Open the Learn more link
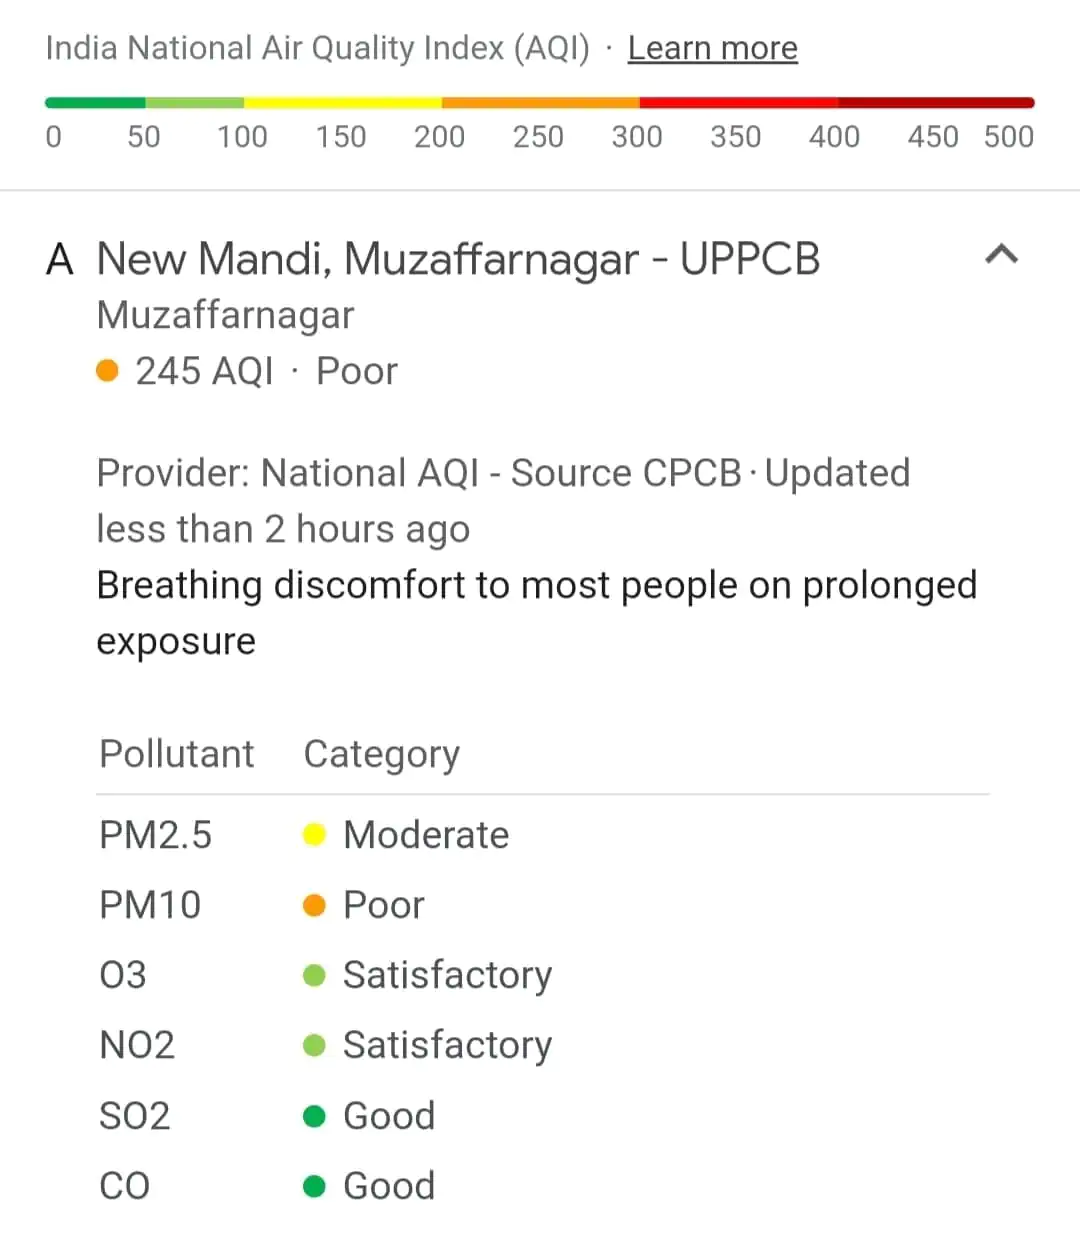 click(x=712, y=48)
